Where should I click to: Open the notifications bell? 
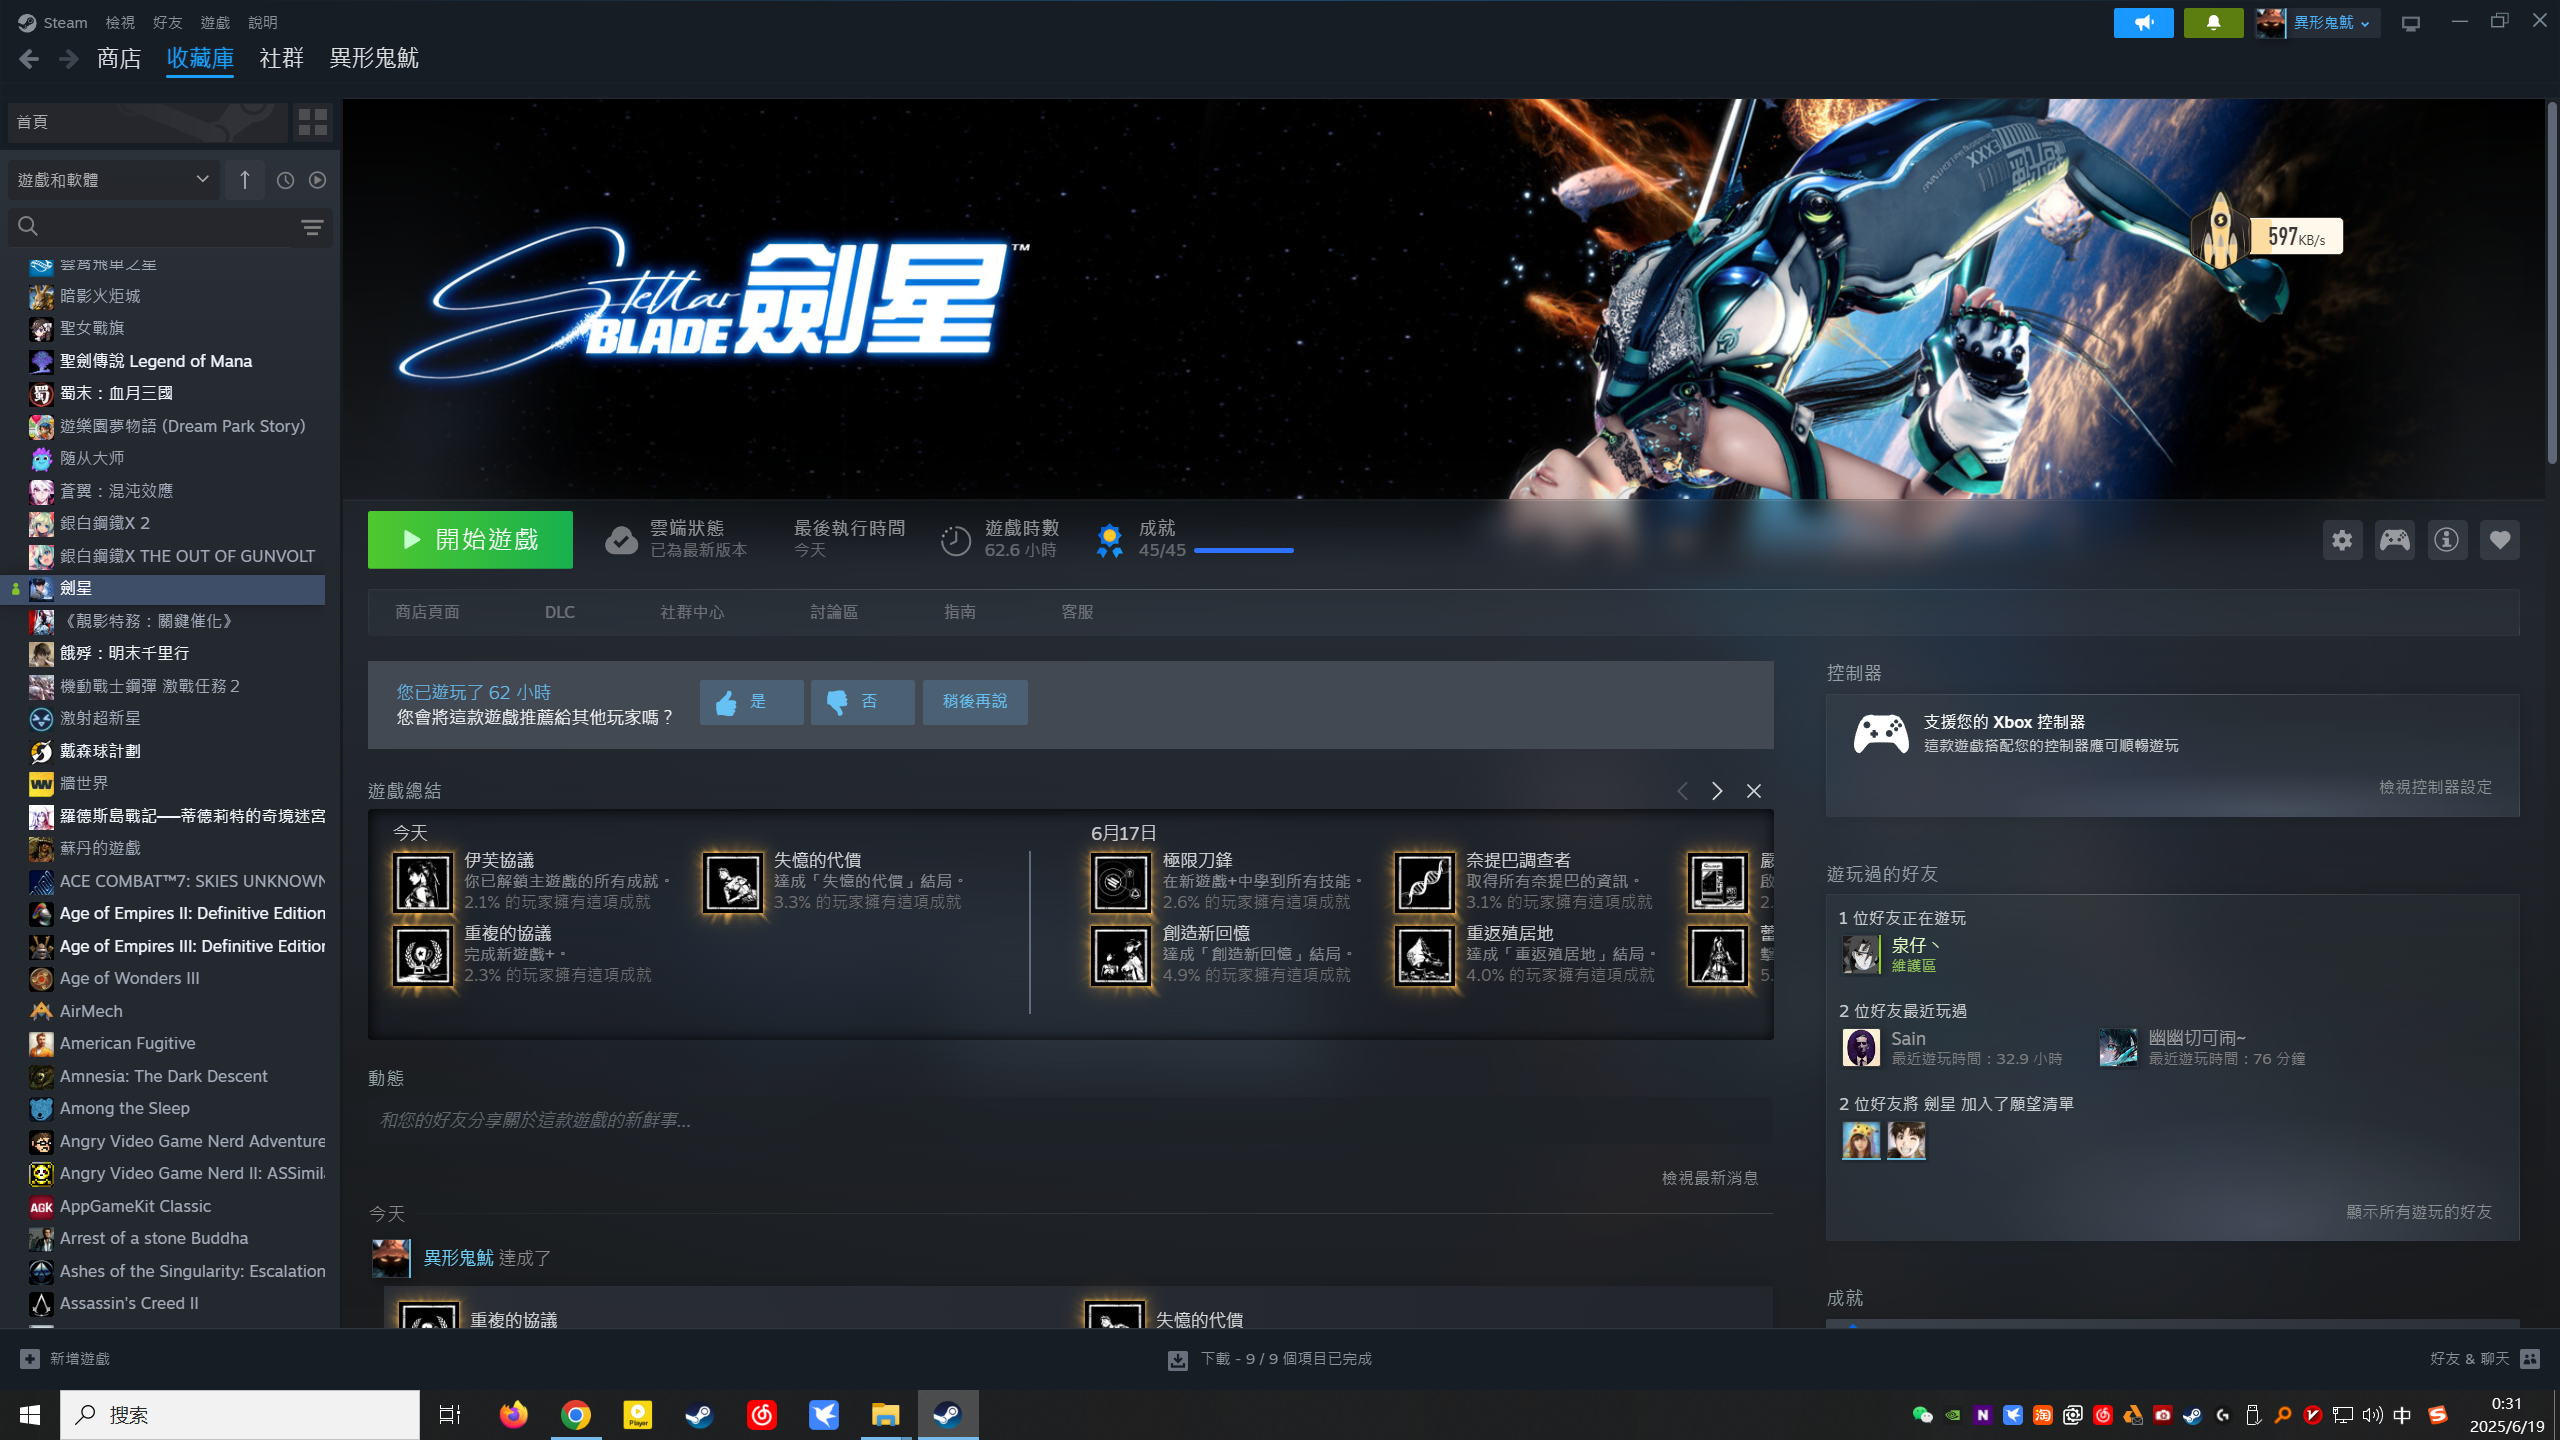[x=2213, y=23]
